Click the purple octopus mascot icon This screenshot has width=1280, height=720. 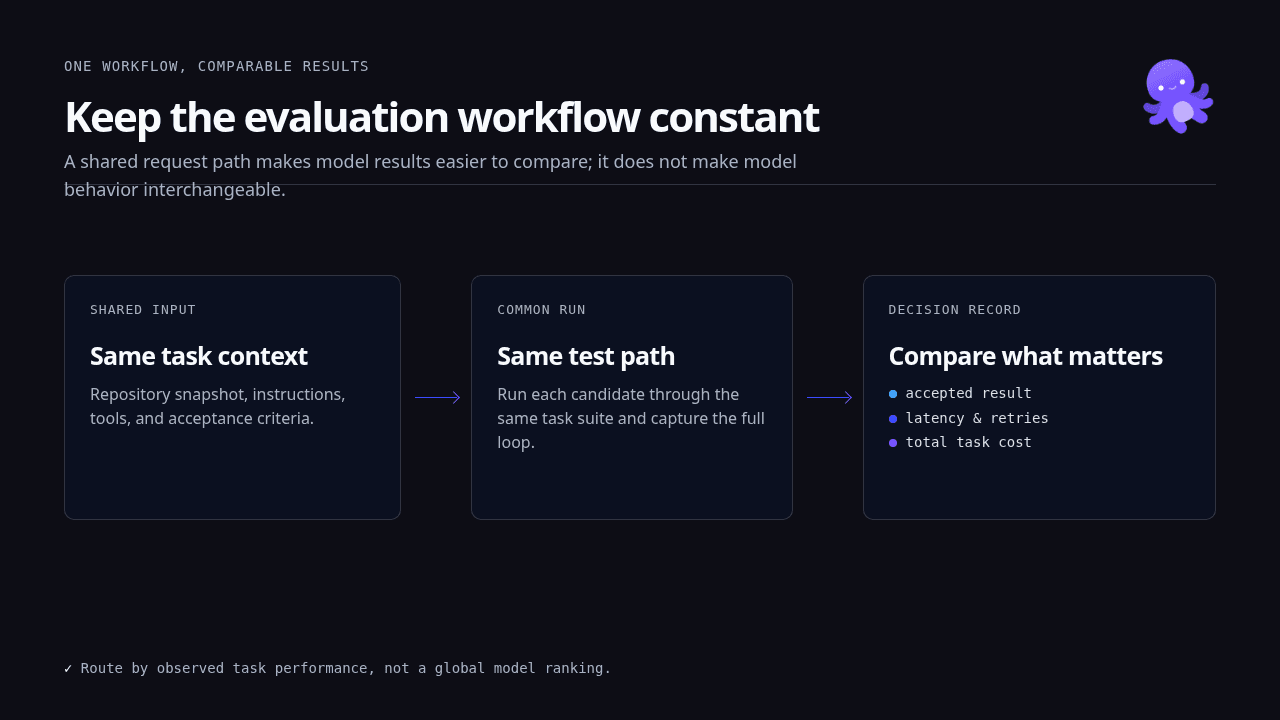pos(1178,96)
